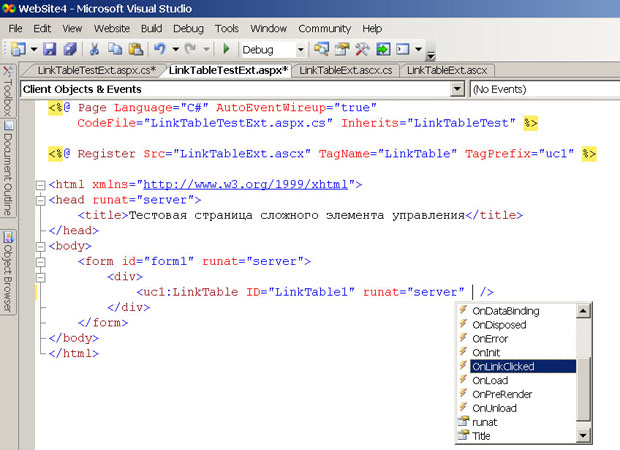Select OnPreRender in IntelliSense list
The image size is (620, 450).
pyautogui.click(x=516, y=394)
